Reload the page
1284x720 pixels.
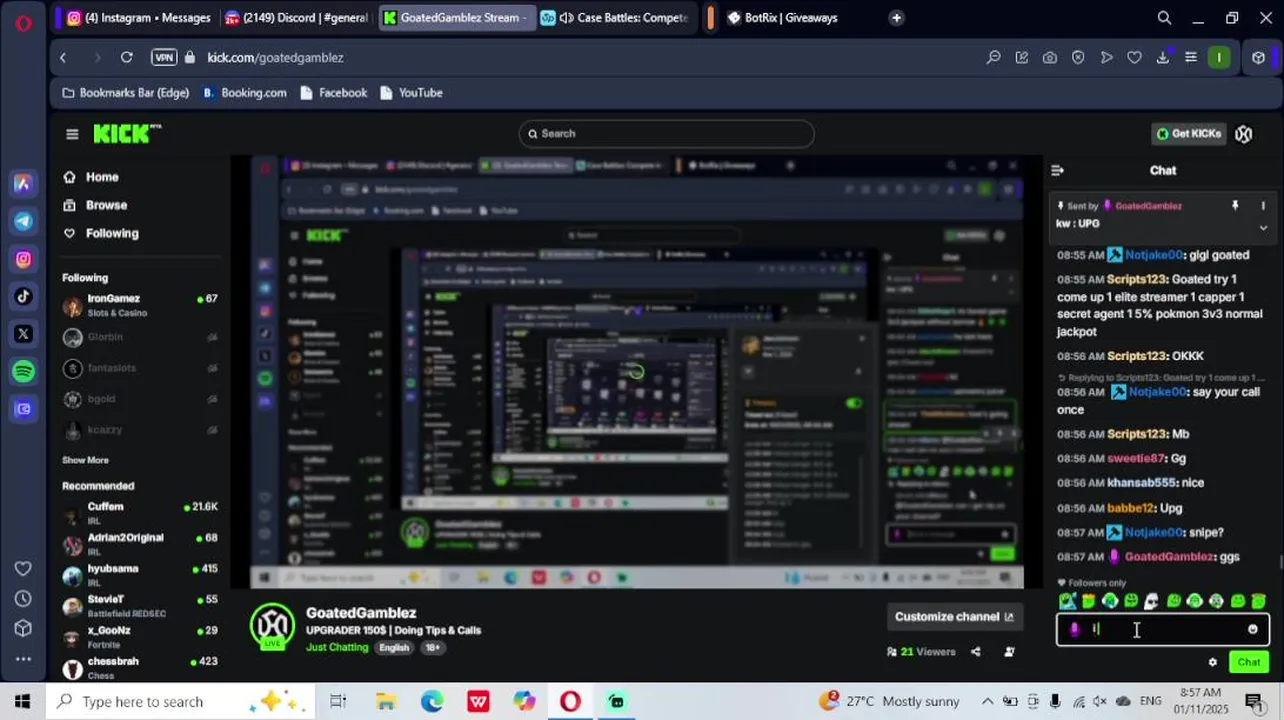pyautogui.click(x=126, y=57)
